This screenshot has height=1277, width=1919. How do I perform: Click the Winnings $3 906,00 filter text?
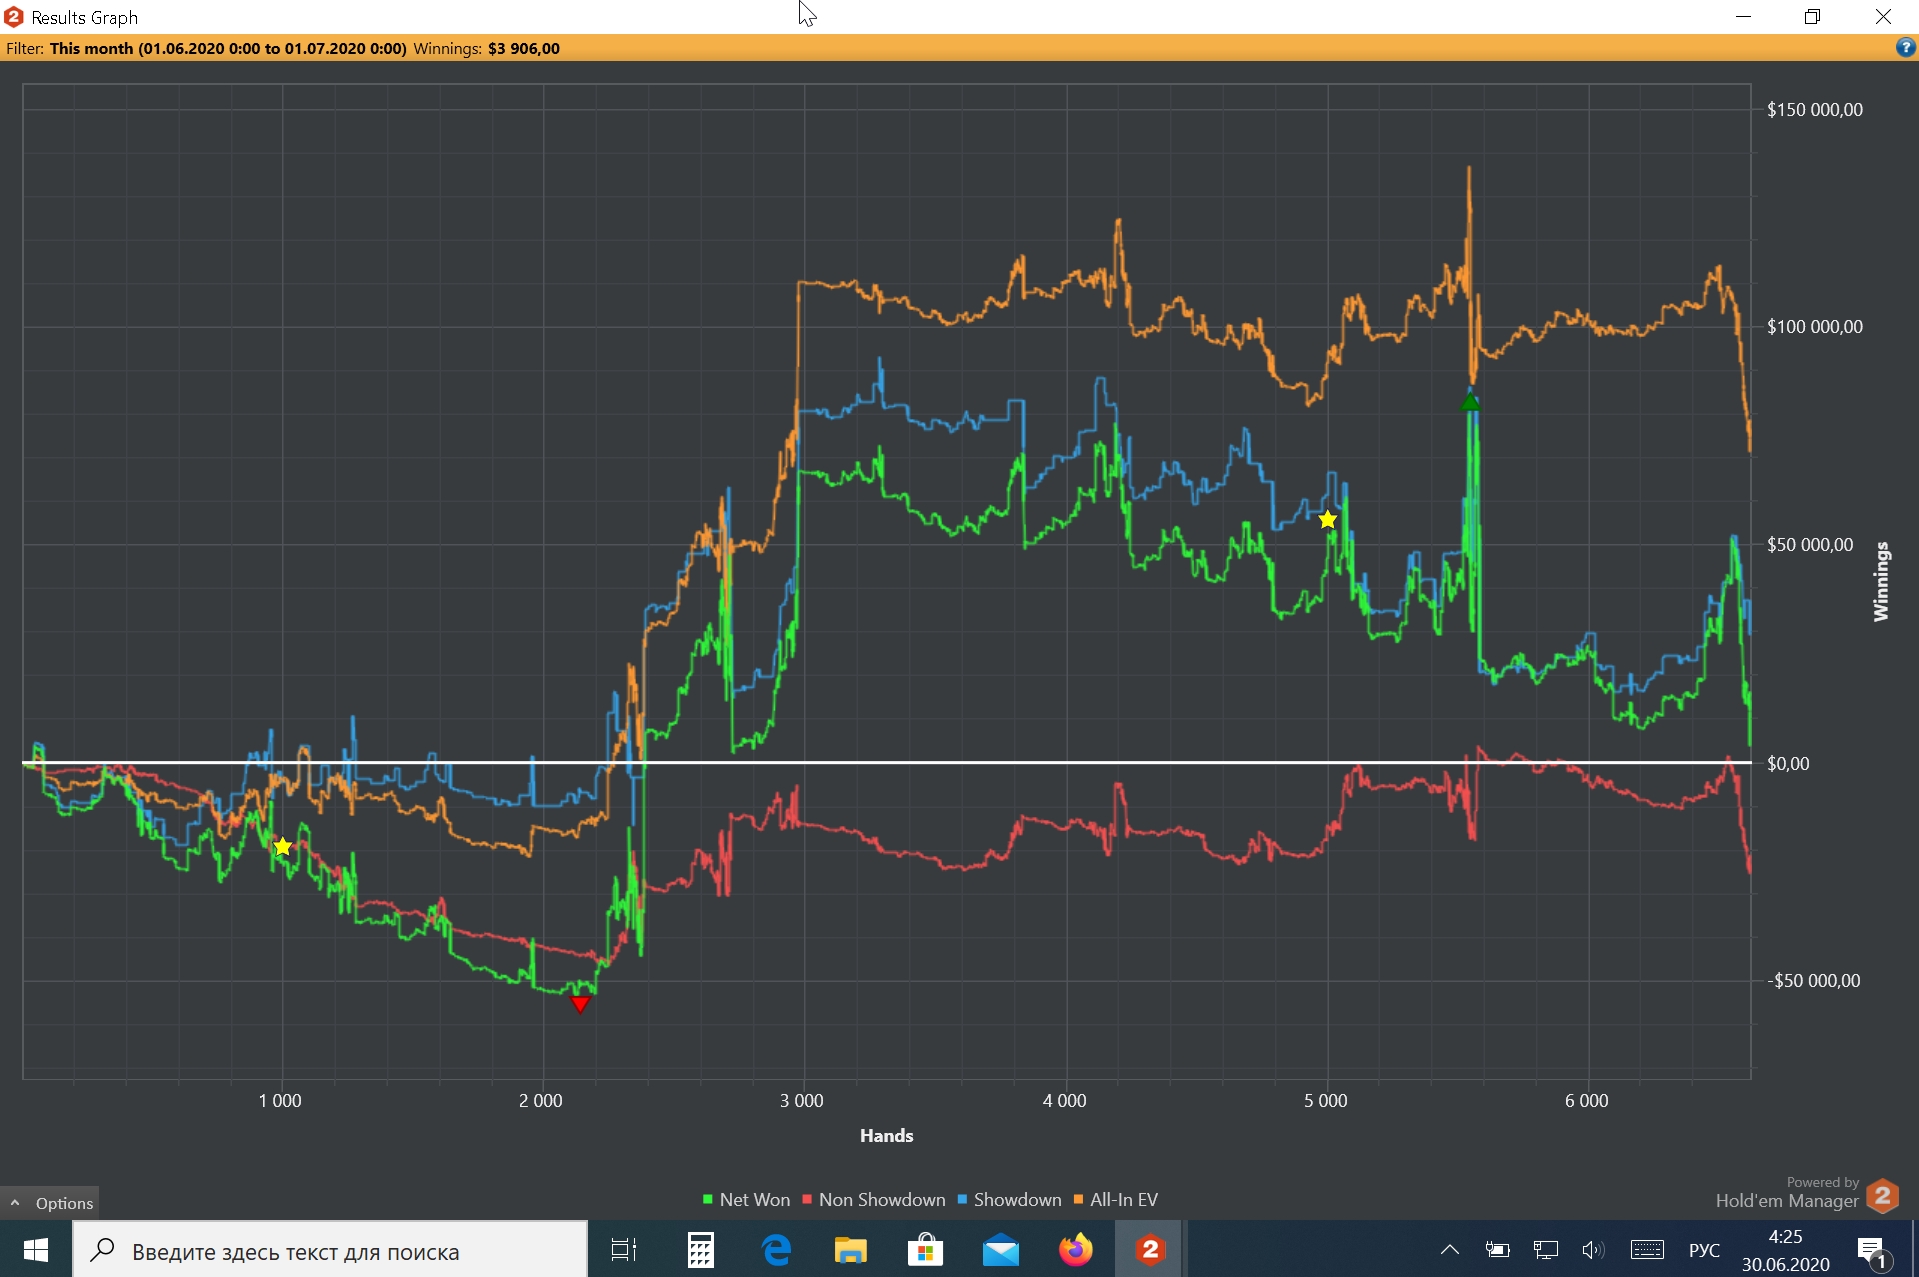tap(486, 48)
